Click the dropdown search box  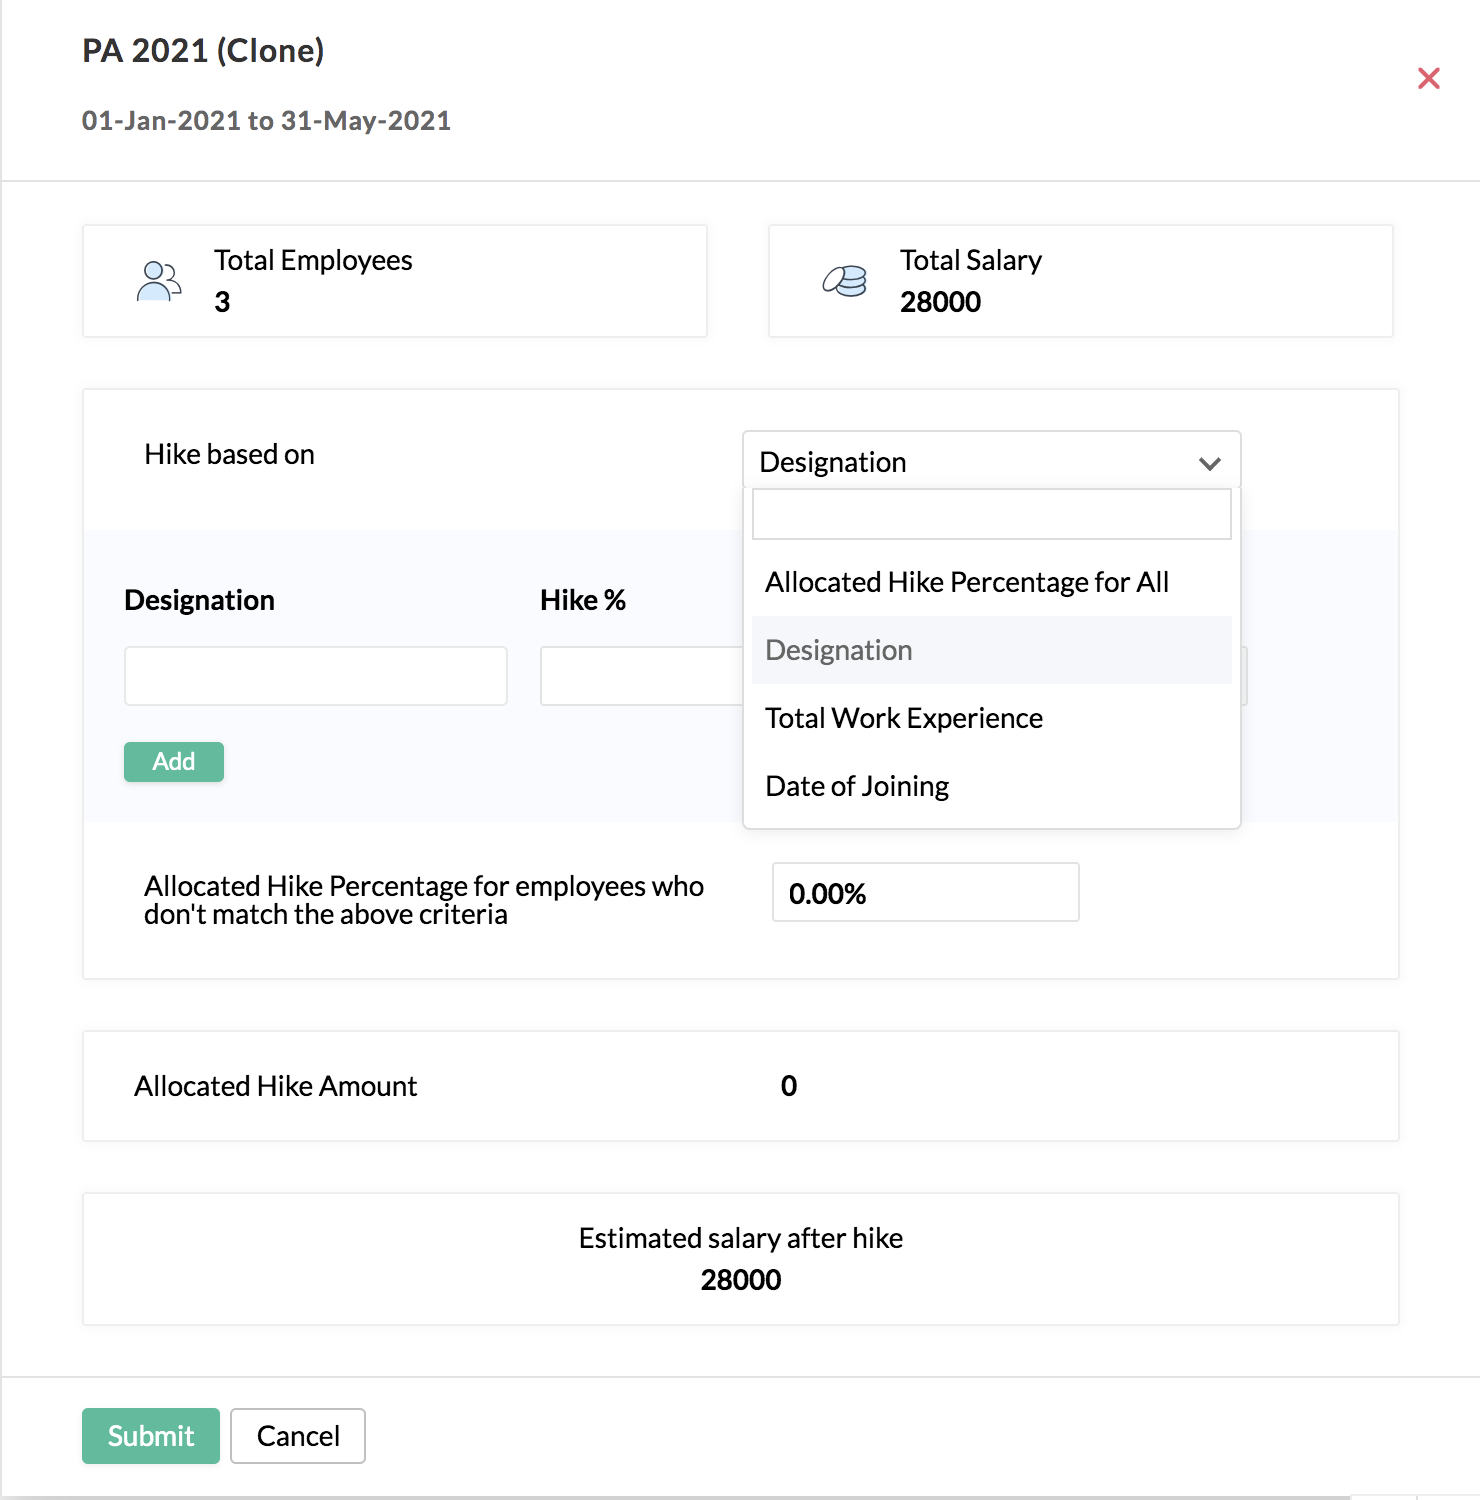(991, 513)
